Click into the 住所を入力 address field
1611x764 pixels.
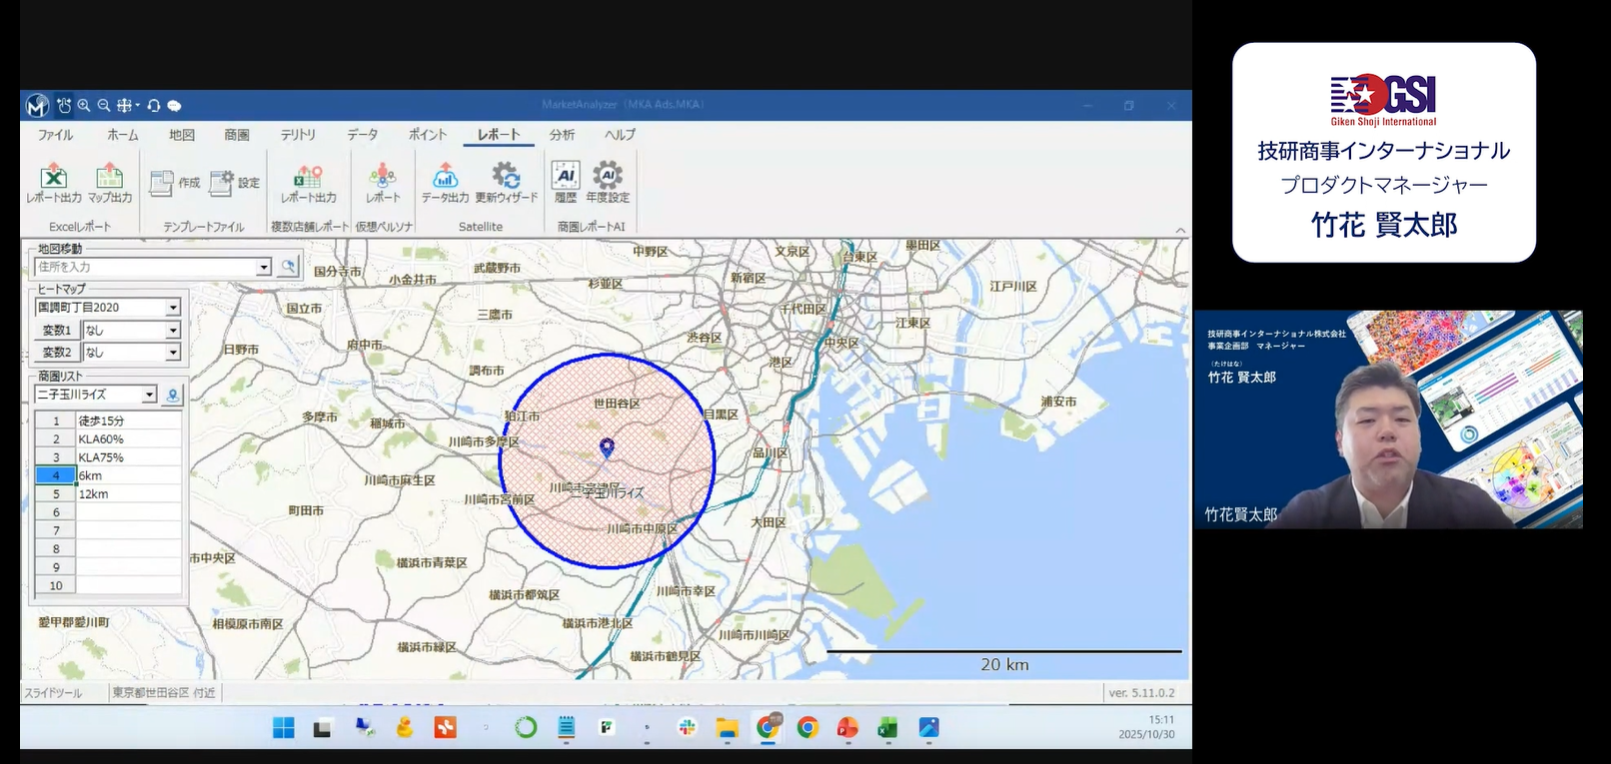click(146, 267)
